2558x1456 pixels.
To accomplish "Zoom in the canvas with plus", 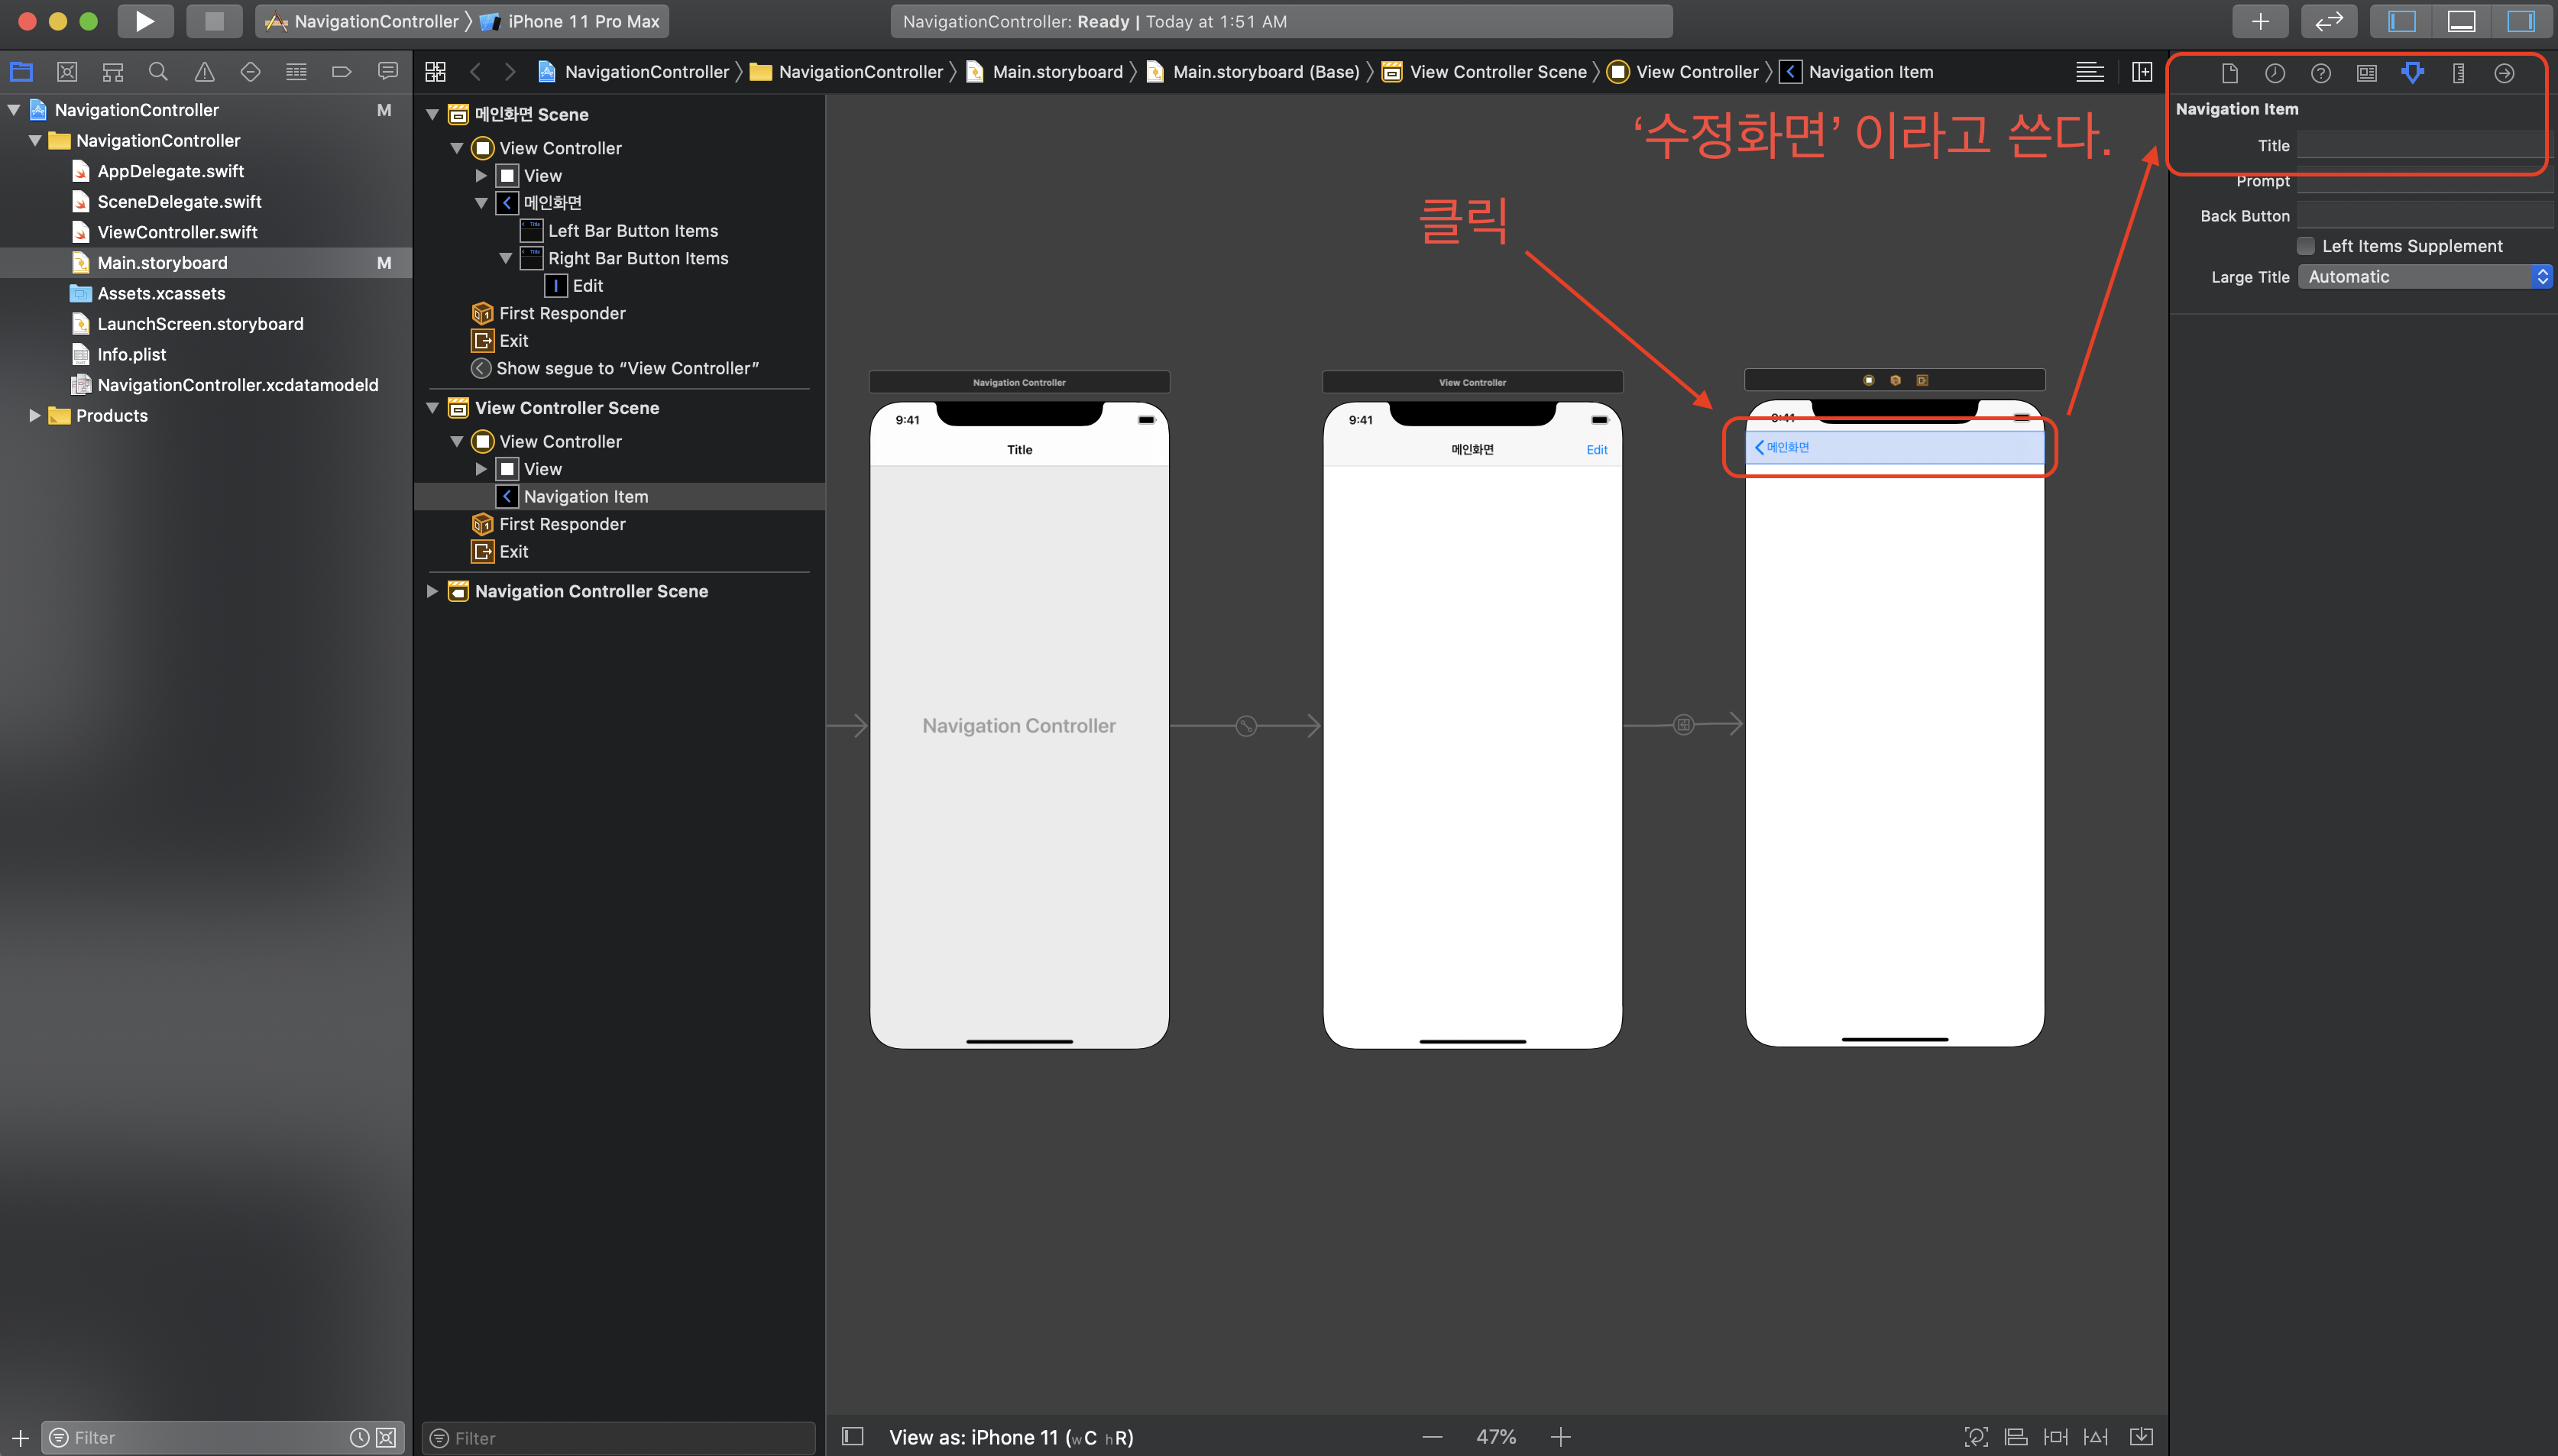I will pos(1560,1437).
